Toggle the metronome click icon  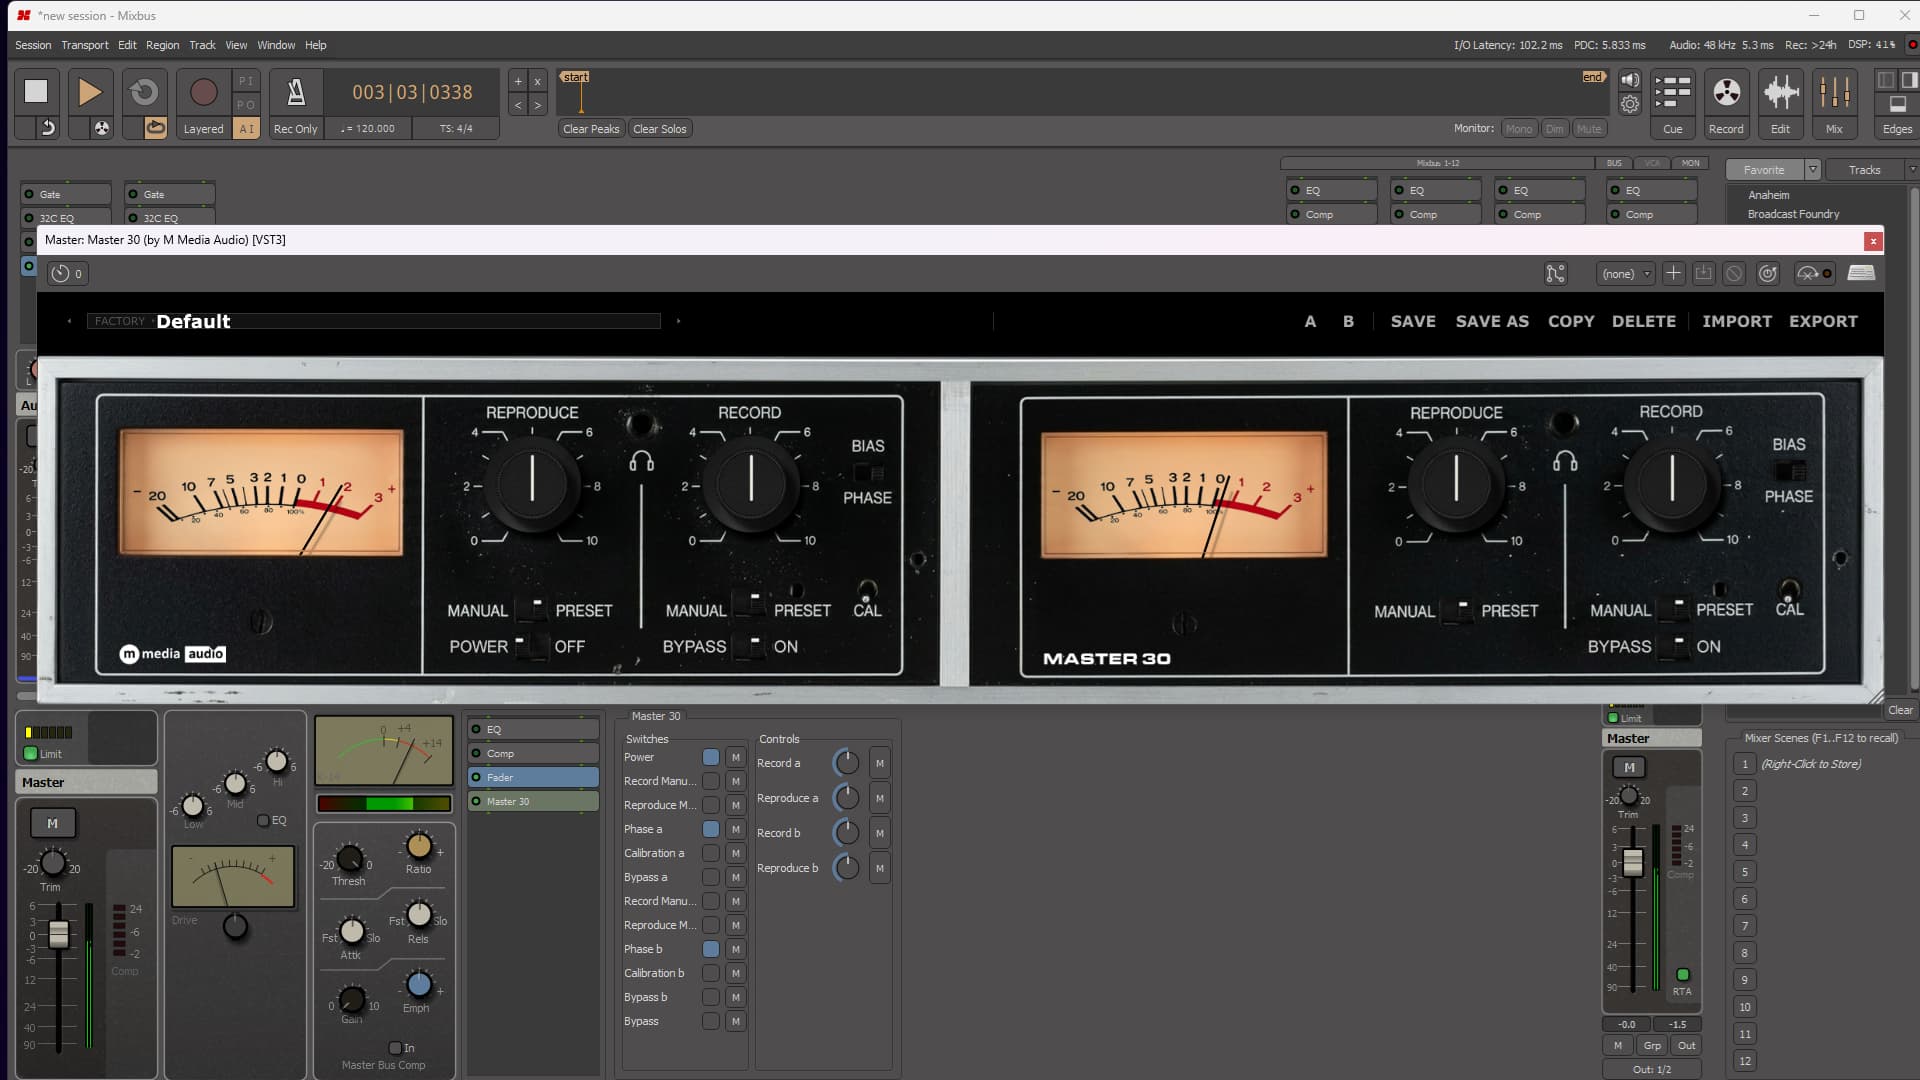296,91
